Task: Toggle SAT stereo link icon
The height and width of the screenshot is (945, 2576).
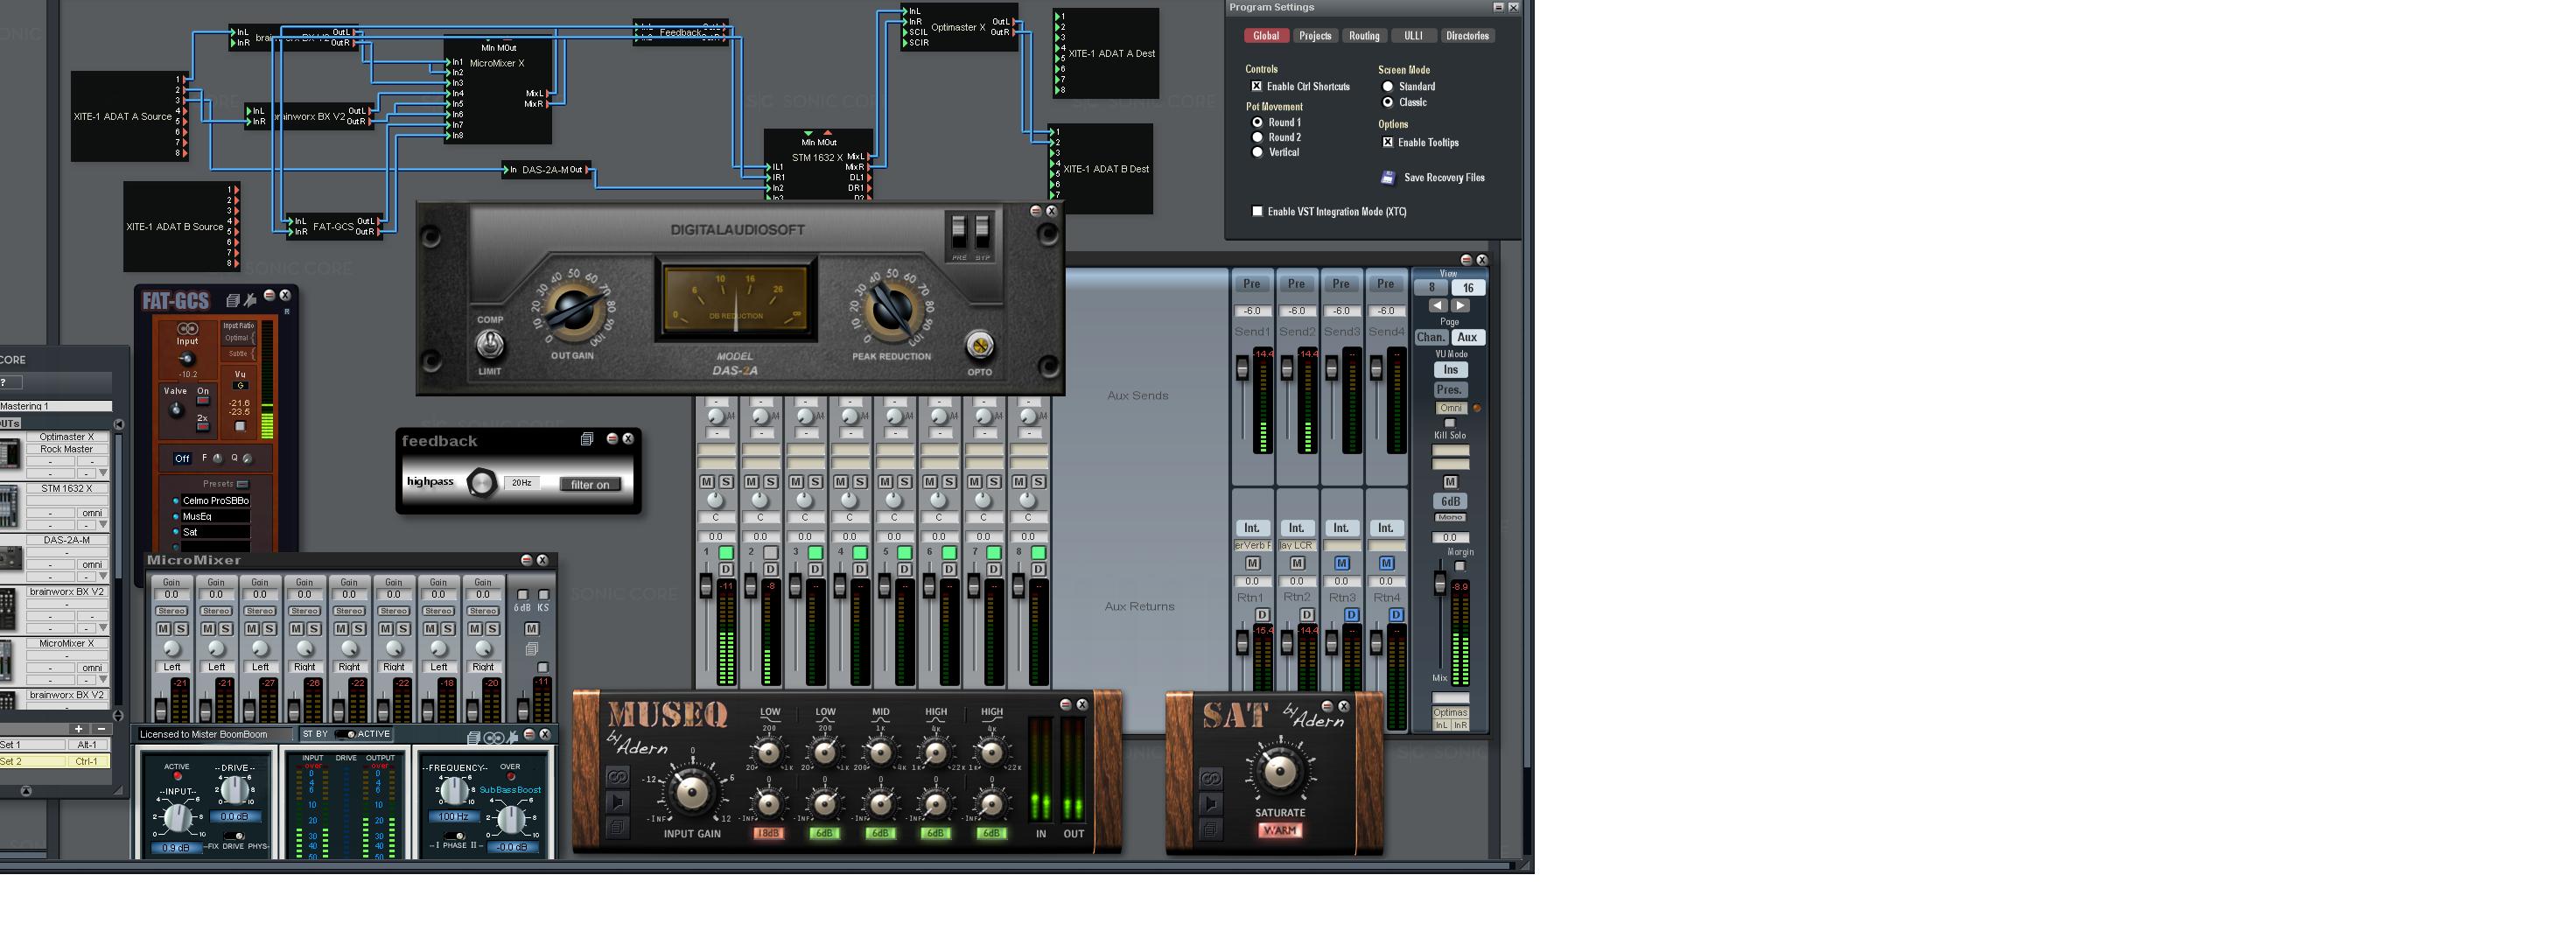Action: coord(1210,778)
